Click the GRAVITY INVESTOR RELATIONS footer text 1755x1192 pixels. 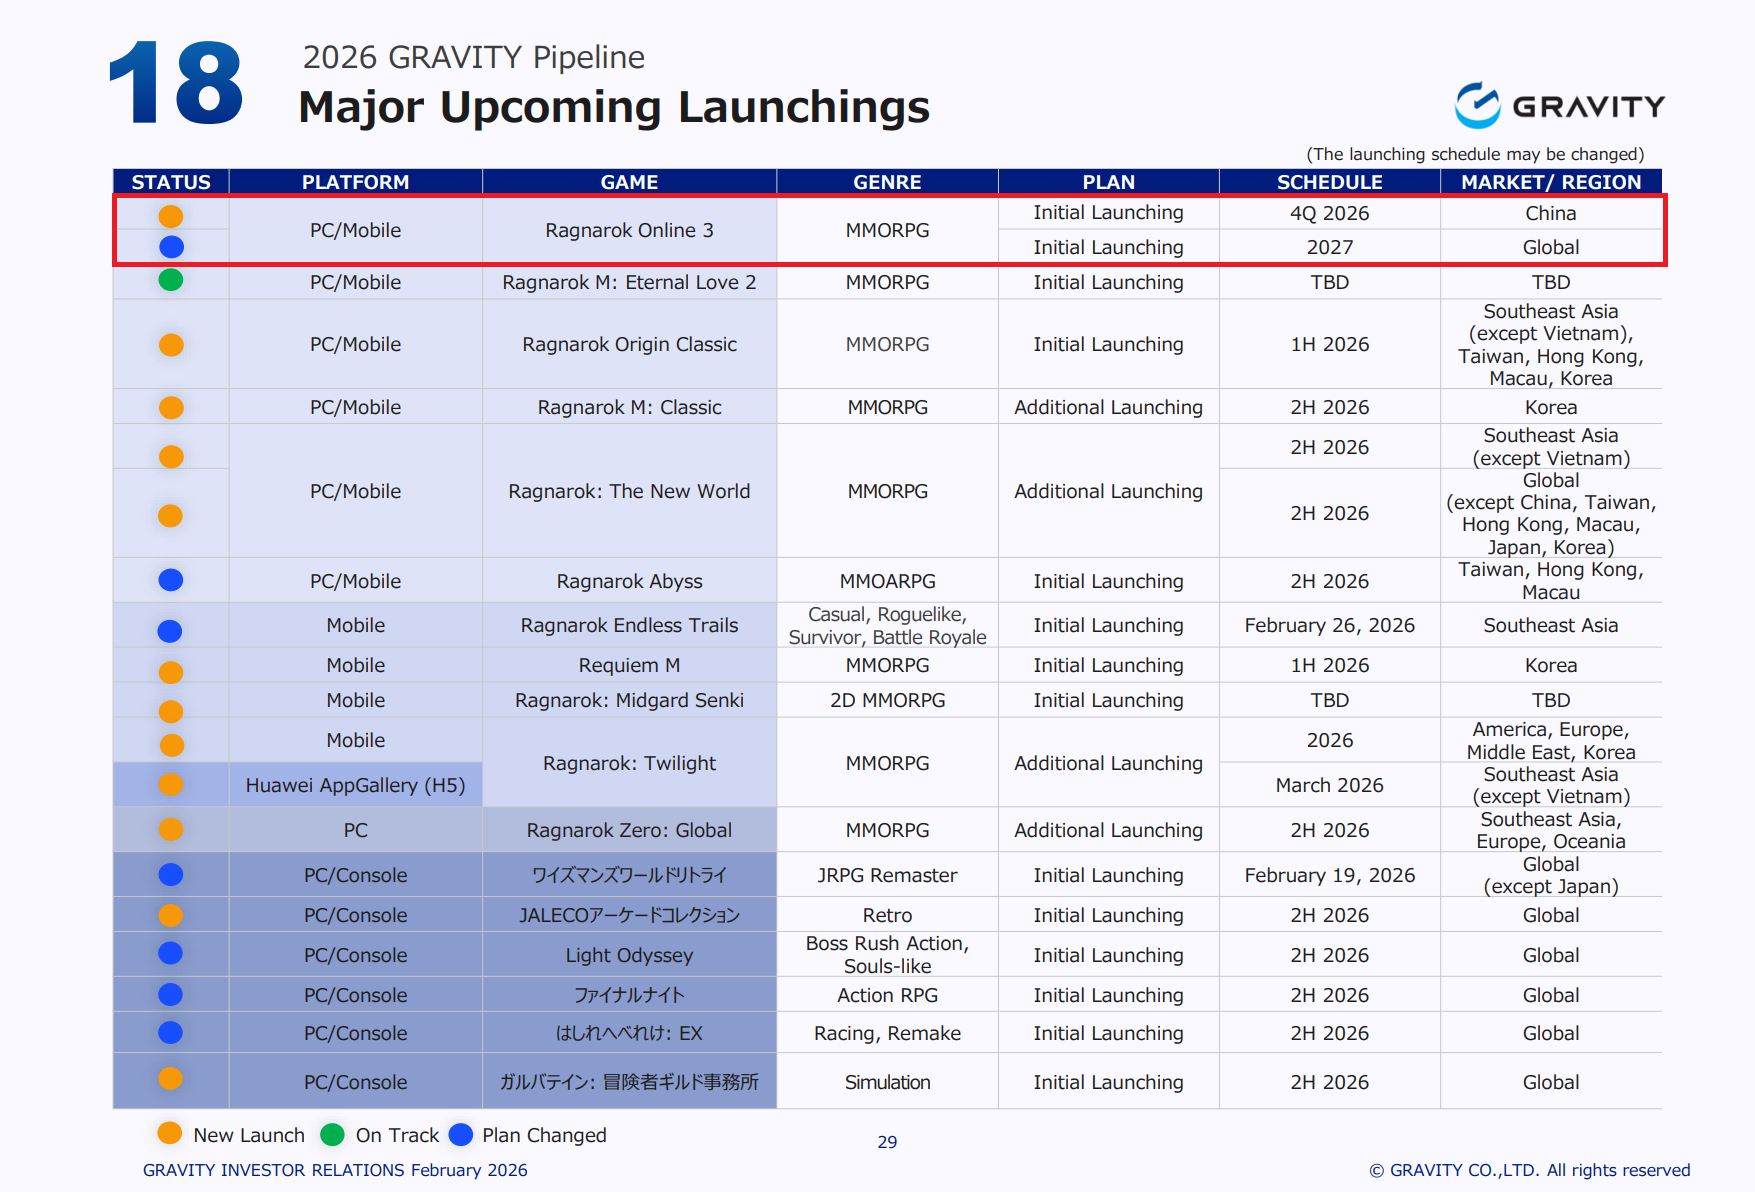point(335,1170)
